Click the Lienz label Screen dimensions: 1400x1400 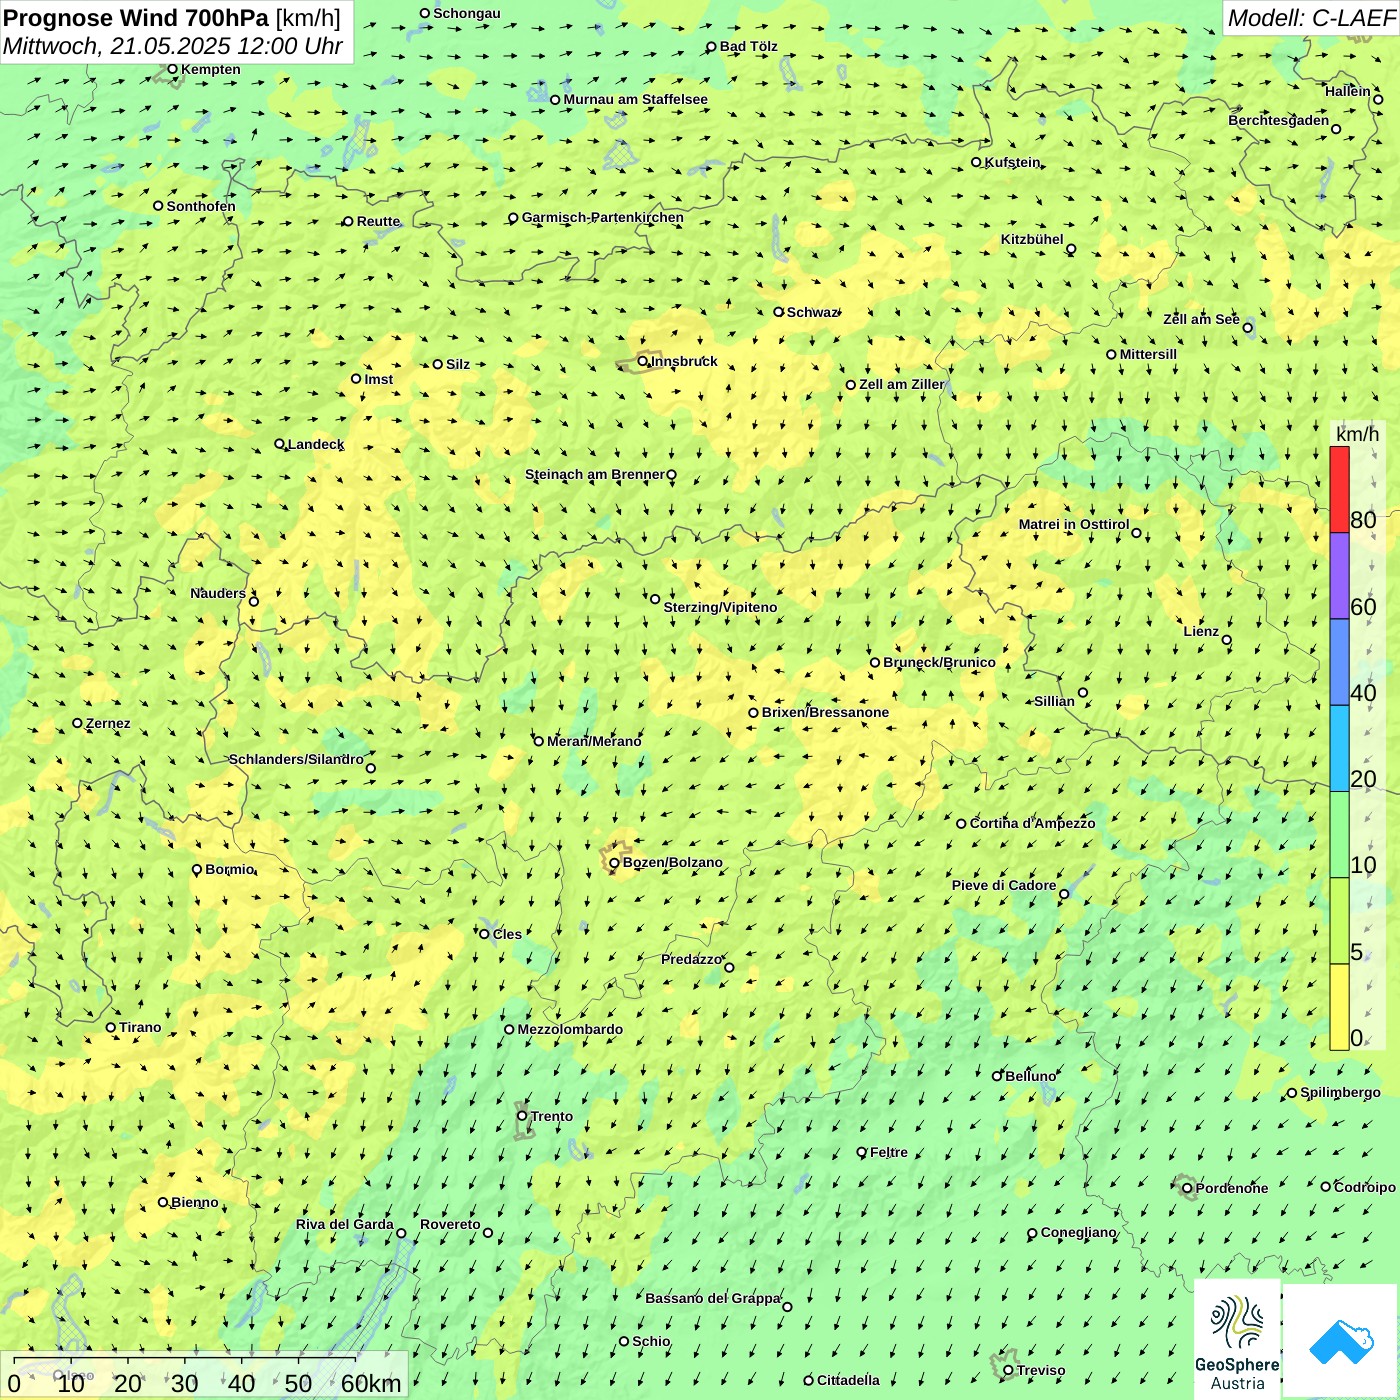tap(1201, 631)
